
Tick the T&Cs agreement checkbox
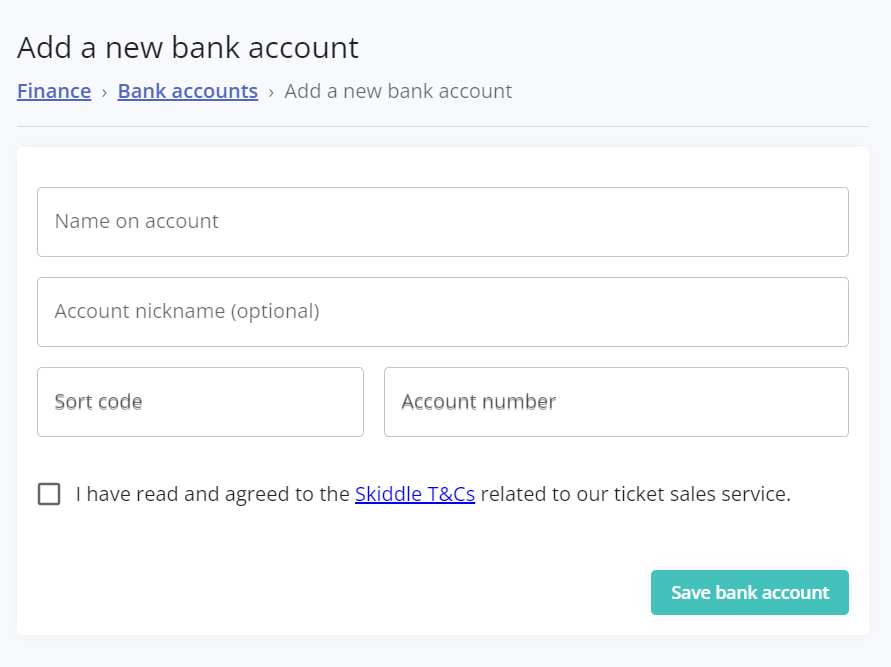click(49, 494)
